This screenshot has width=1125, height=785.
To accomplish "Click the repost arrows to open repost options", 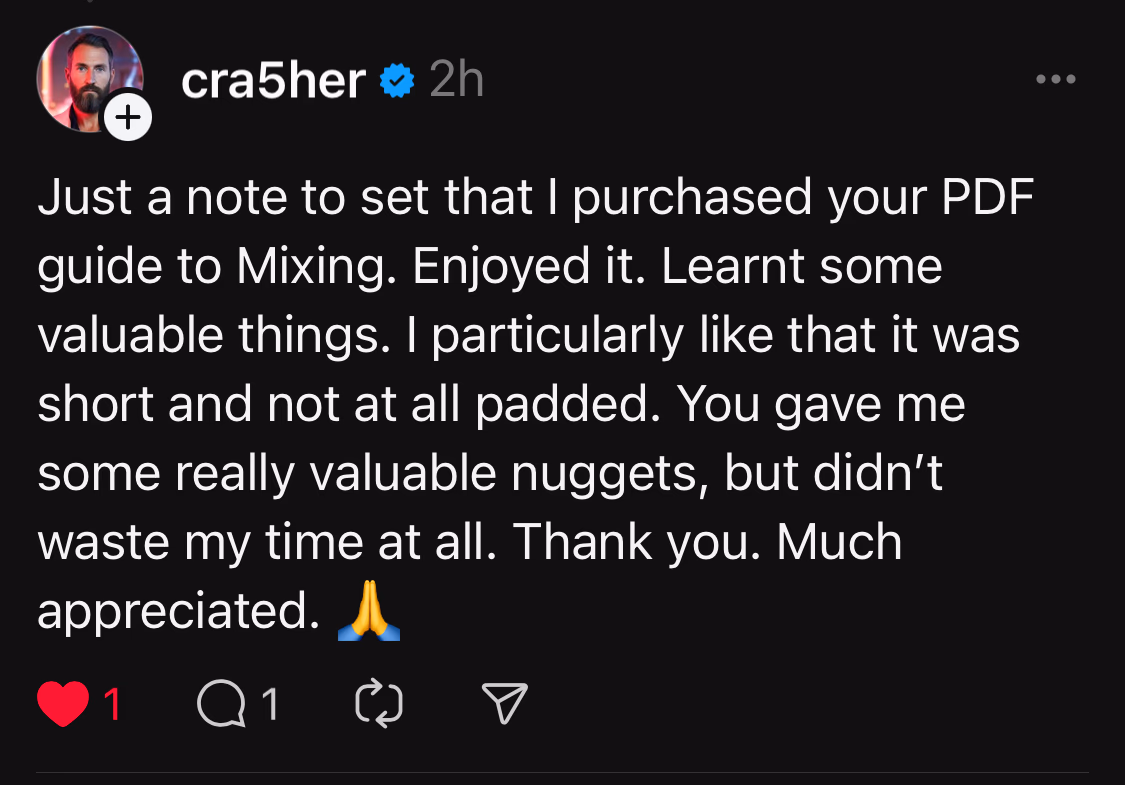I will [380, 703].
